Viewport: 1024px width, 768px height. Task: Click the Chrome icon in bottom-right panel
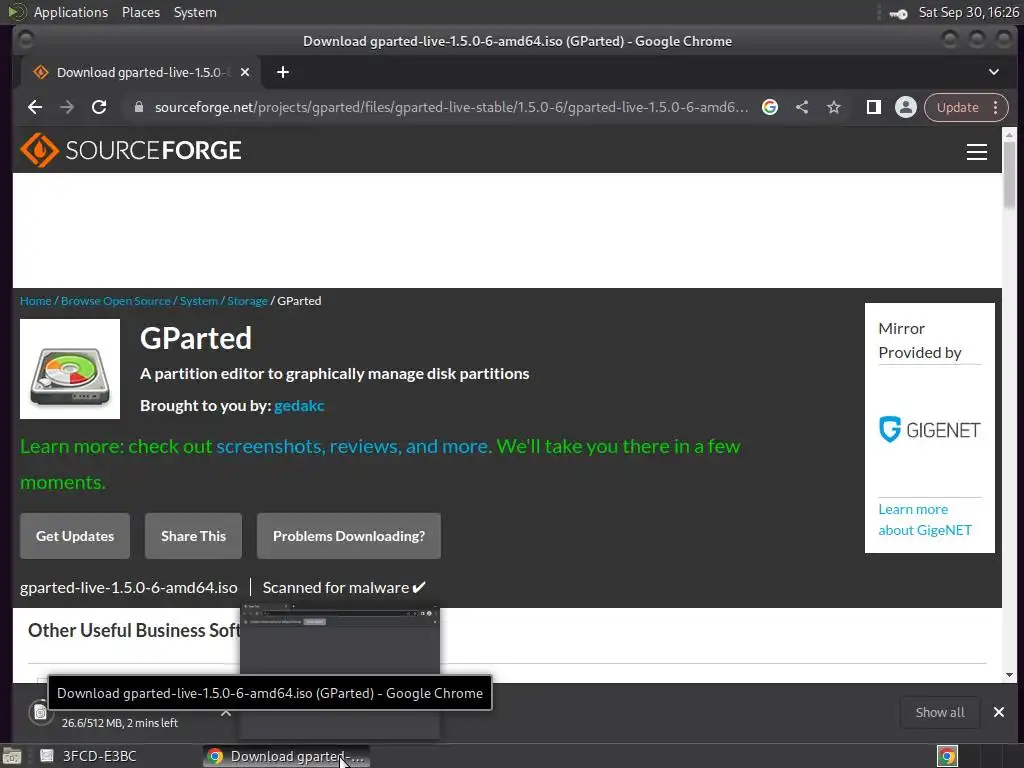pyautogui.click(x=947, y=756)
